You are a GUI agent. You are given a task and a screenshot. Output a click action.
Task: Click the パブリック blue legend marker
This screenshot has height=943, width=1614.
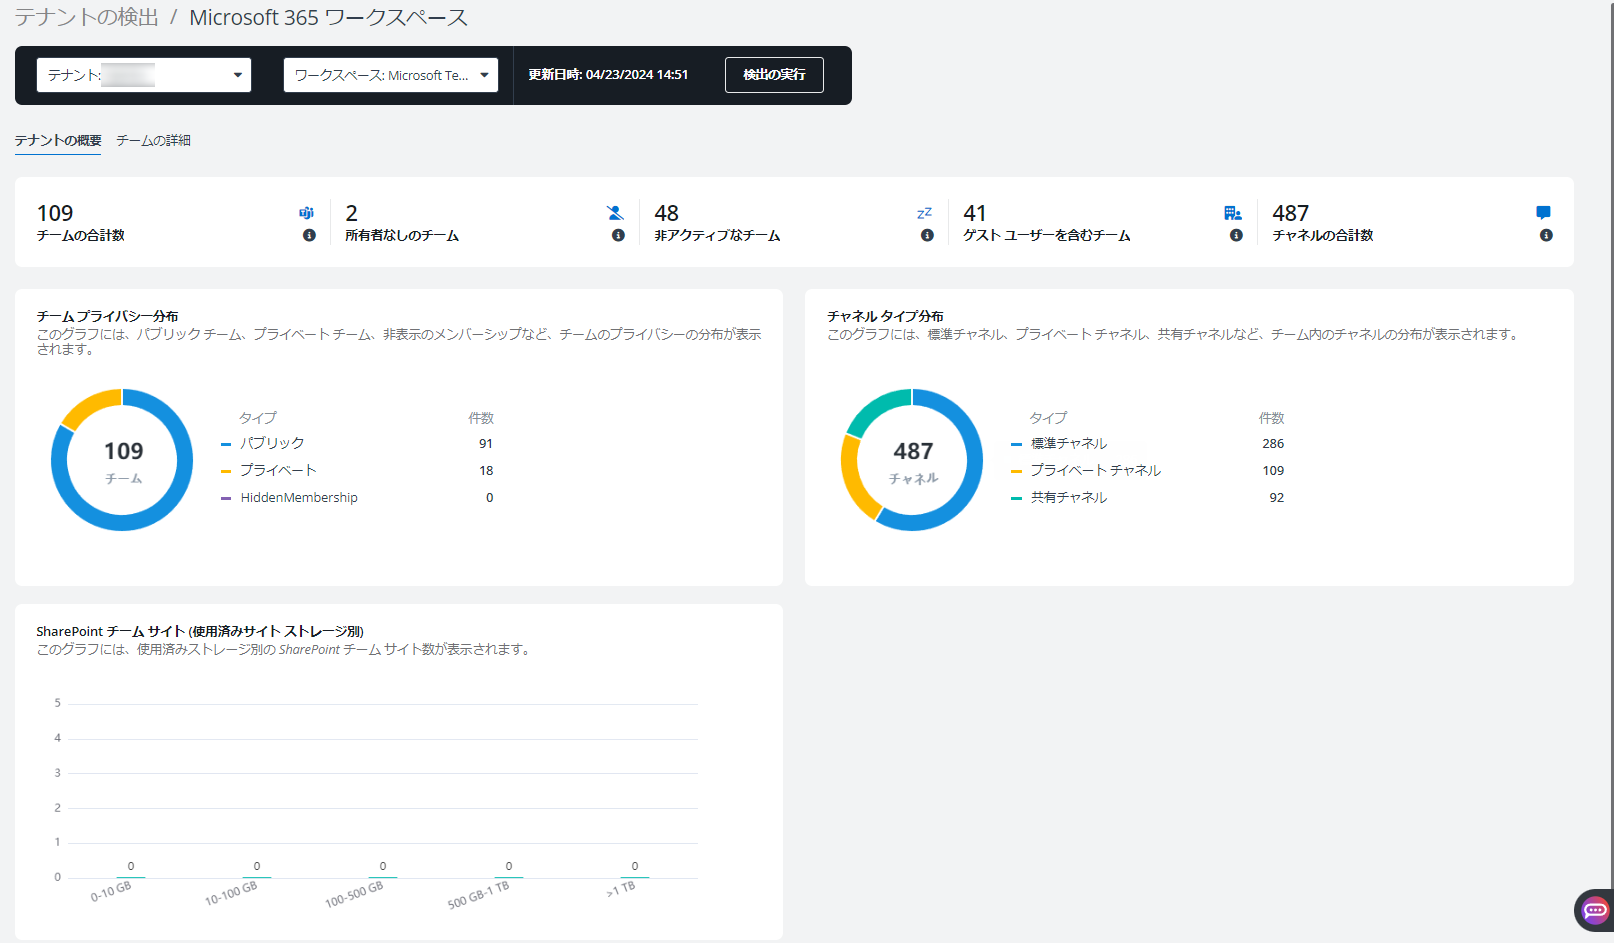pyautogui.click(x=226, y=444)
